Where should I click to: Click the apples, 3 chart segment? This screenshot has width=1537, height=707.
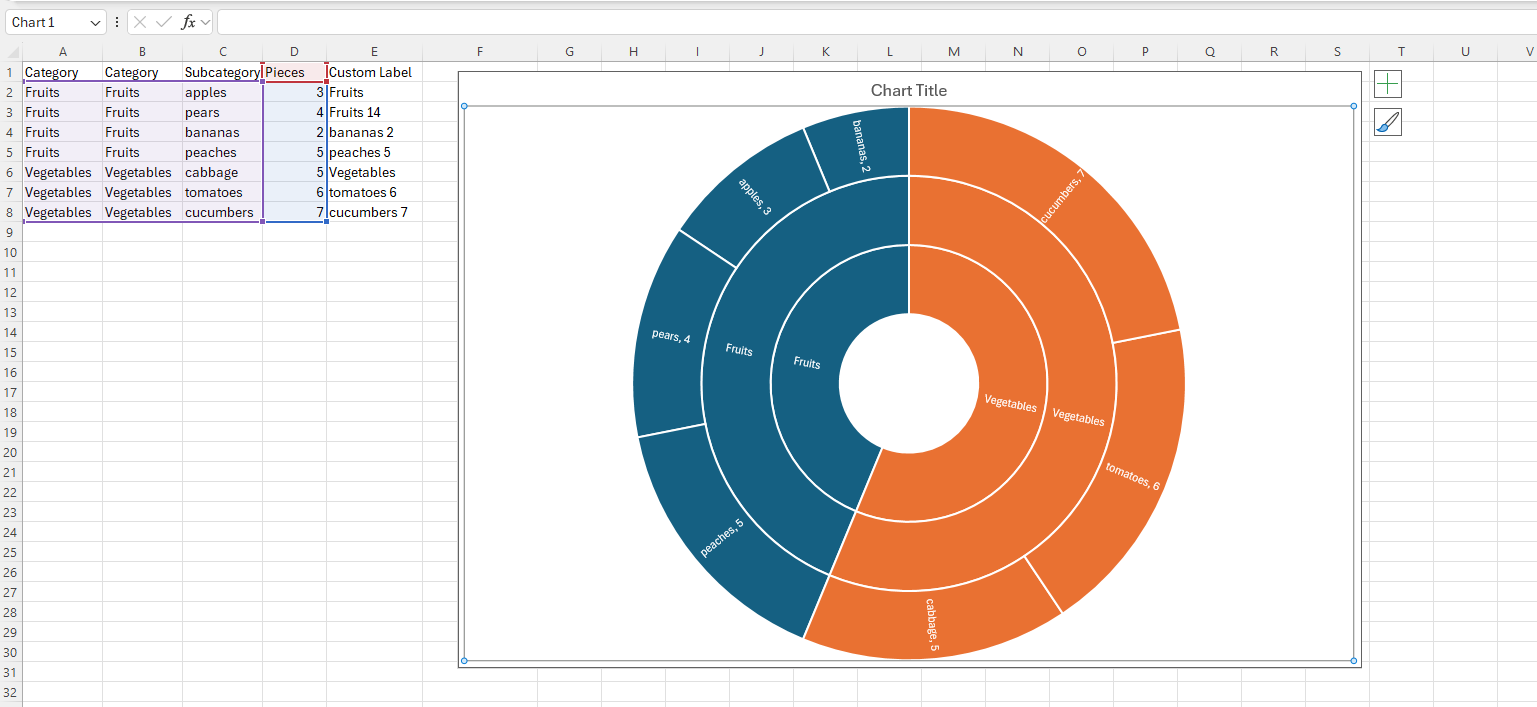click(x=755, y=197)
